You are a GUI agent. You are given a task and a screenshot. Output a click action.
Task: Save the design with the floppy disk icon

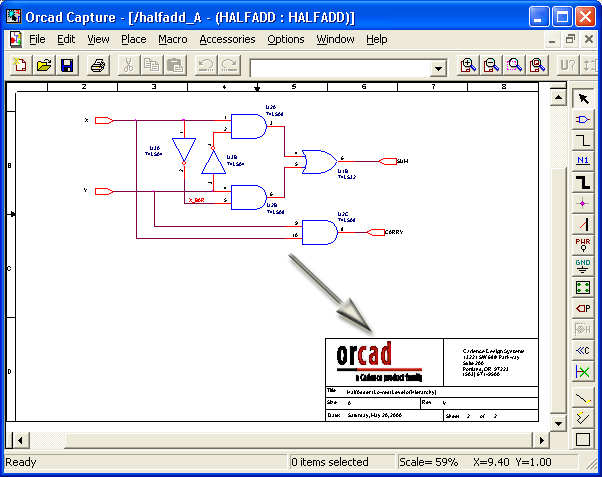[67, 66]
